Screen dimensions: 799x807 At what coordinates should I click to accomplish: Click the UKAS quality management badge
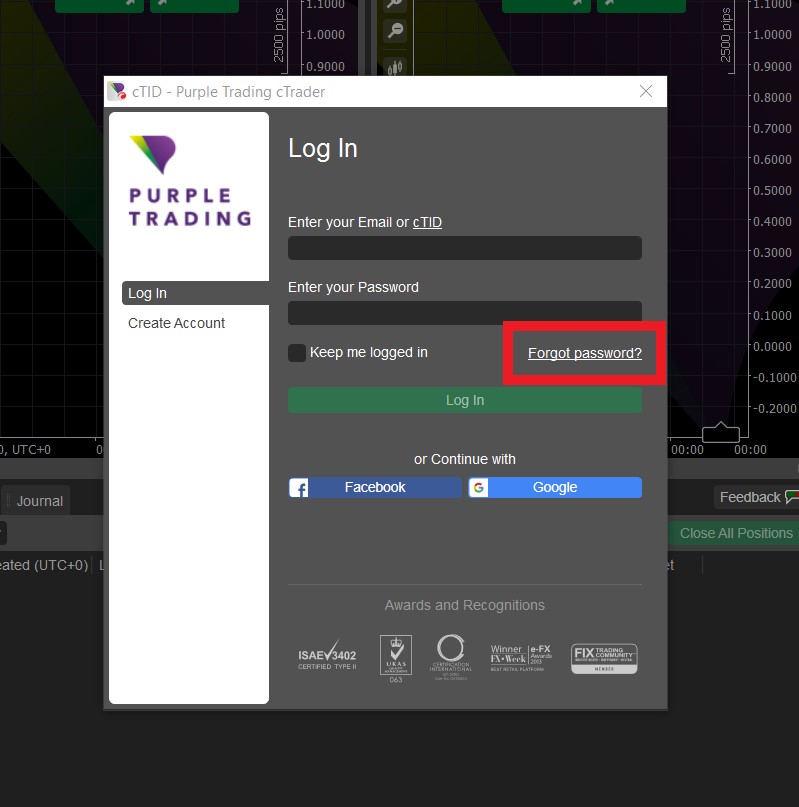pos(395,658)
